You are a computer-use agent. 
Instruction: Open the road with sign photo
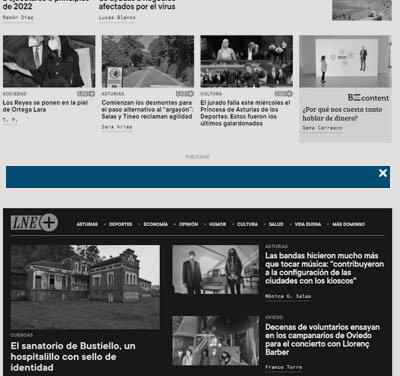pos(148,61)
